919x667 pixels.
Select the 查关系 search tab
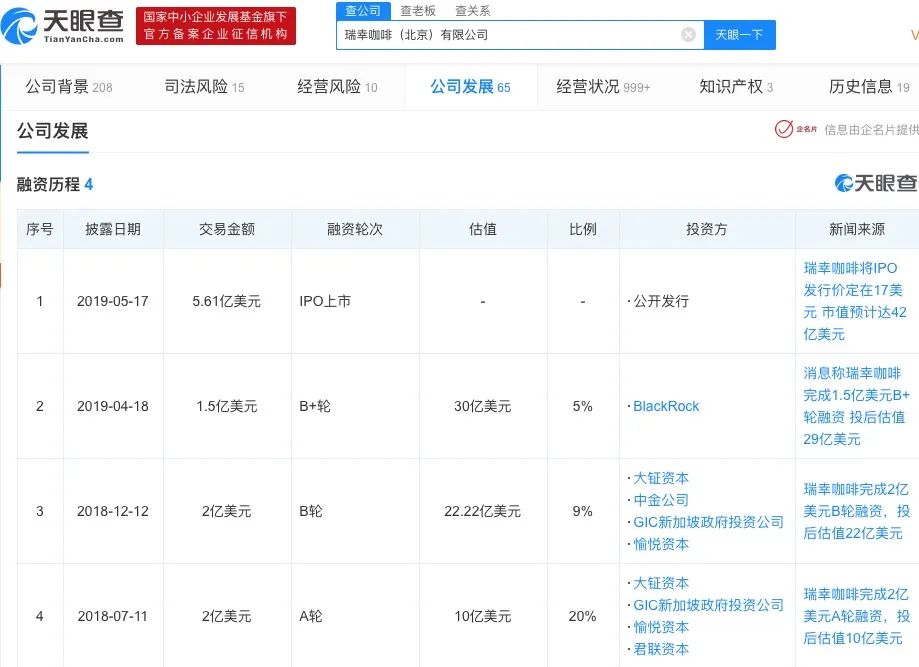(472, 11)
